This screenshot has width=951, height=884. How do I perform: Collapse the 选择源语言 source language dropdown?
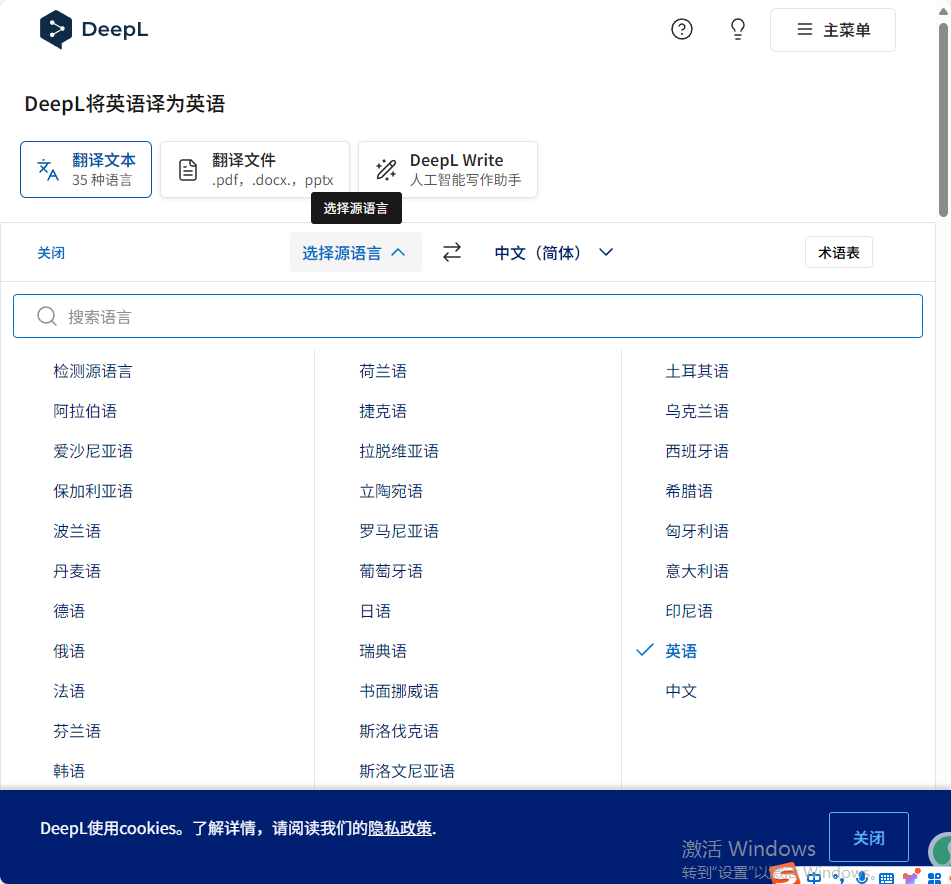coord(355,252)
